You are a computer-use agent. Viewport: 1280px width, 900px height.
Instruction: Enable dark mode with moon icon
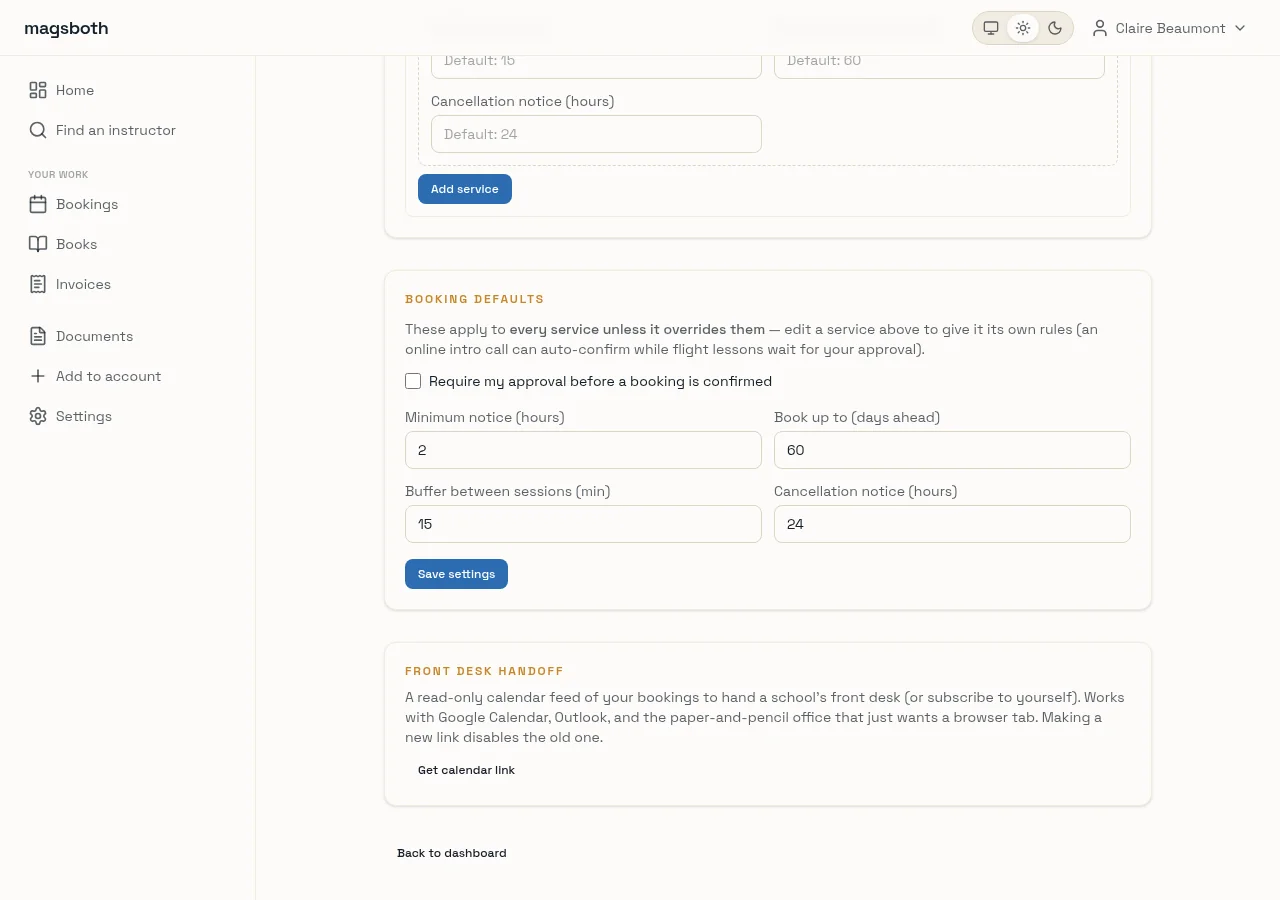tap(1055, 28)
